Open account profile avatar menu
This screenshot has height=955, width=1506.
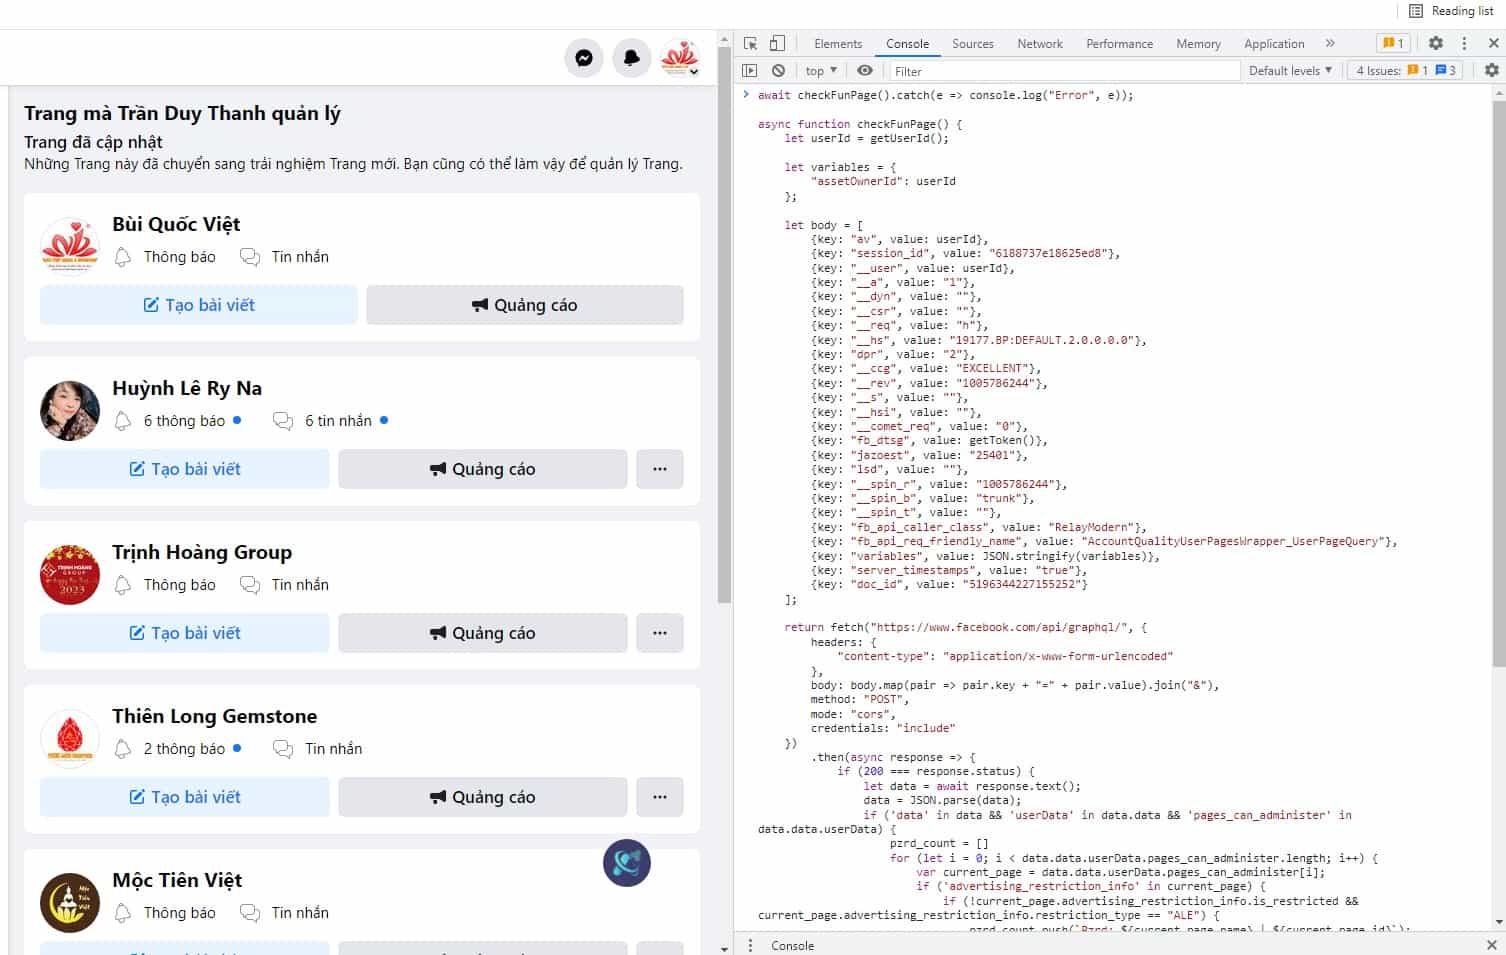[x=680, y=58]
